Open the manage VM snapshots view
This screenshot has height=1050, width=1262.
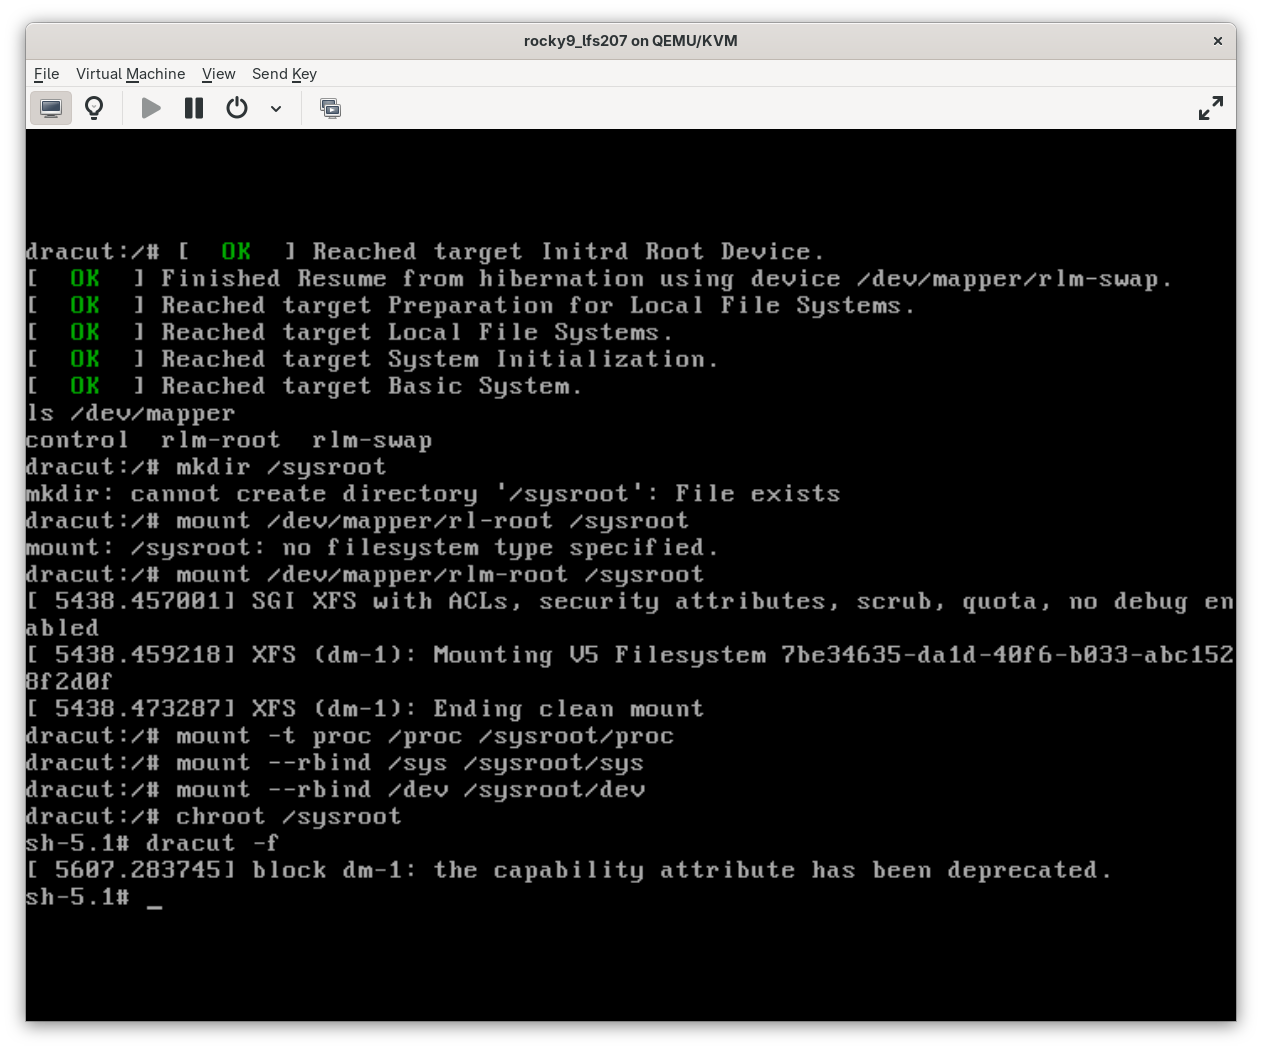tap(330, 108)
